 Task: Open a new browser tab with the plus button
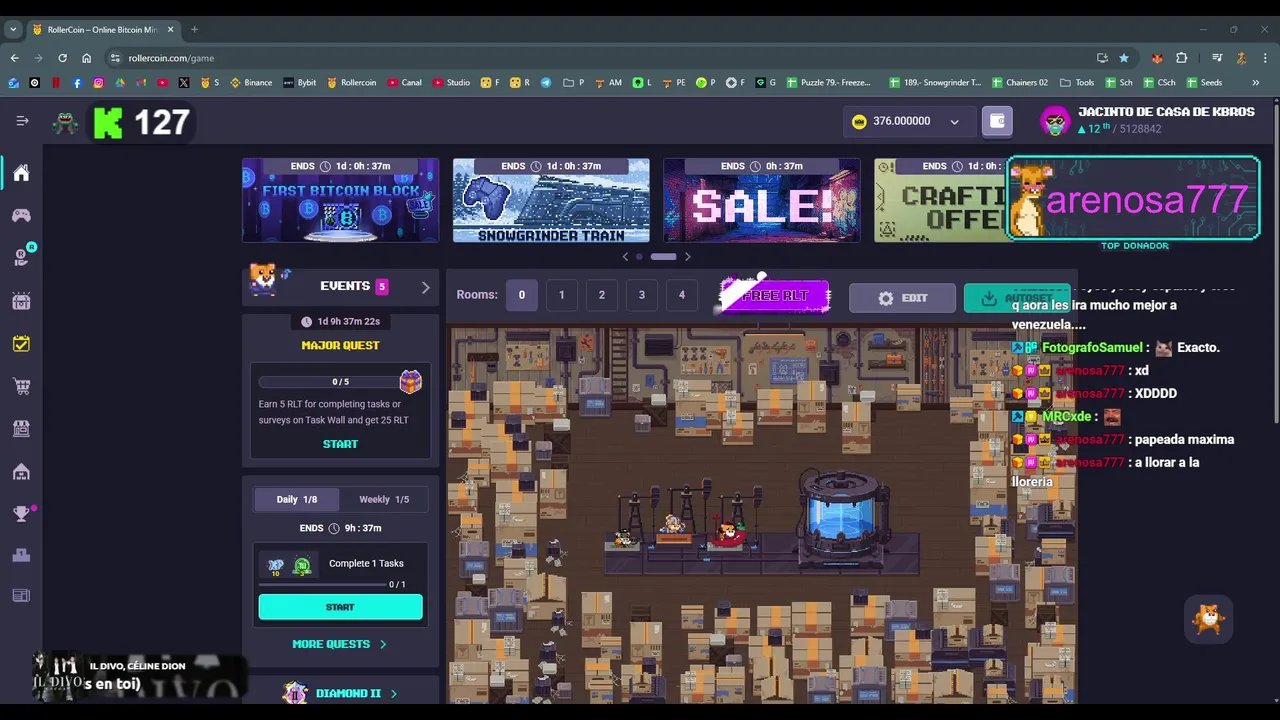pos(194,30)
